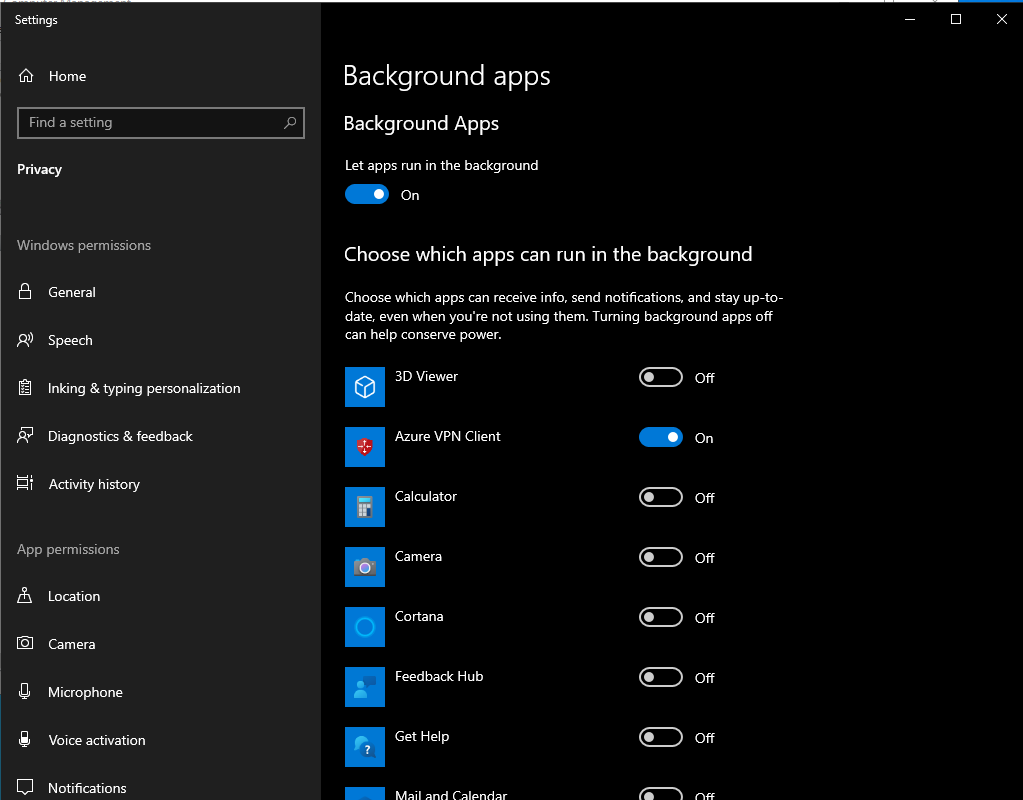The width and height of the screenshot is (1023, 800).
Task: Disable Azure VPN Client background toggle
Action: pos(661,437)
